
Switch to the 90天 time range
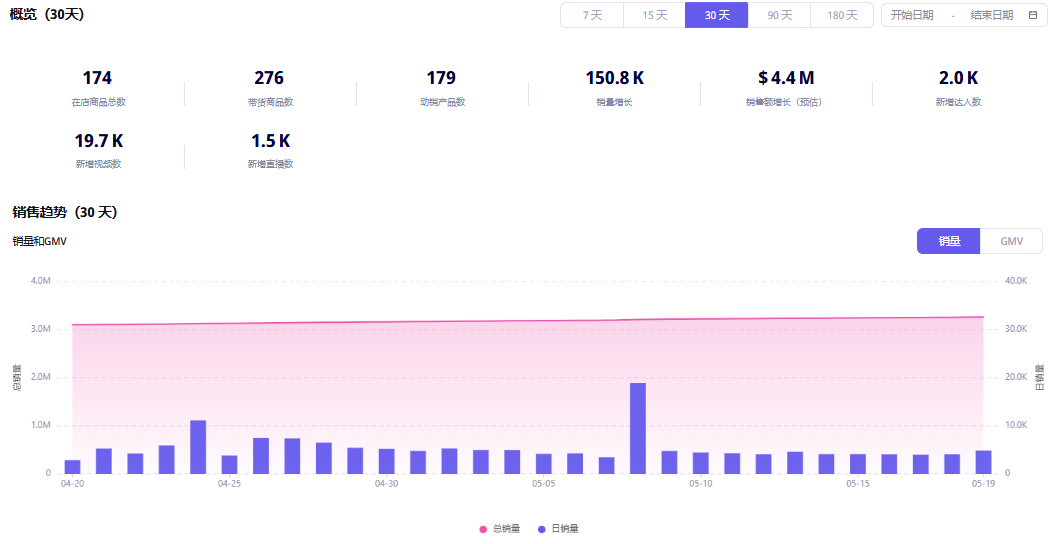coord(779,15)
